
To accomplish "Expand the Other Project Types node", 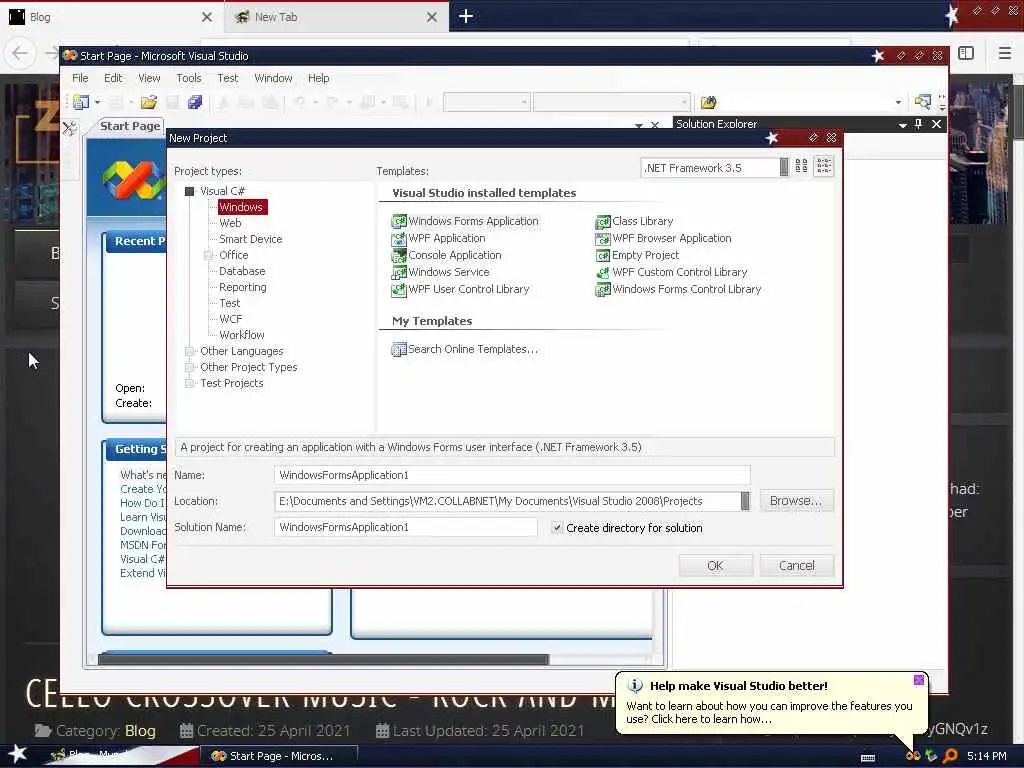I will coord(189,368).
